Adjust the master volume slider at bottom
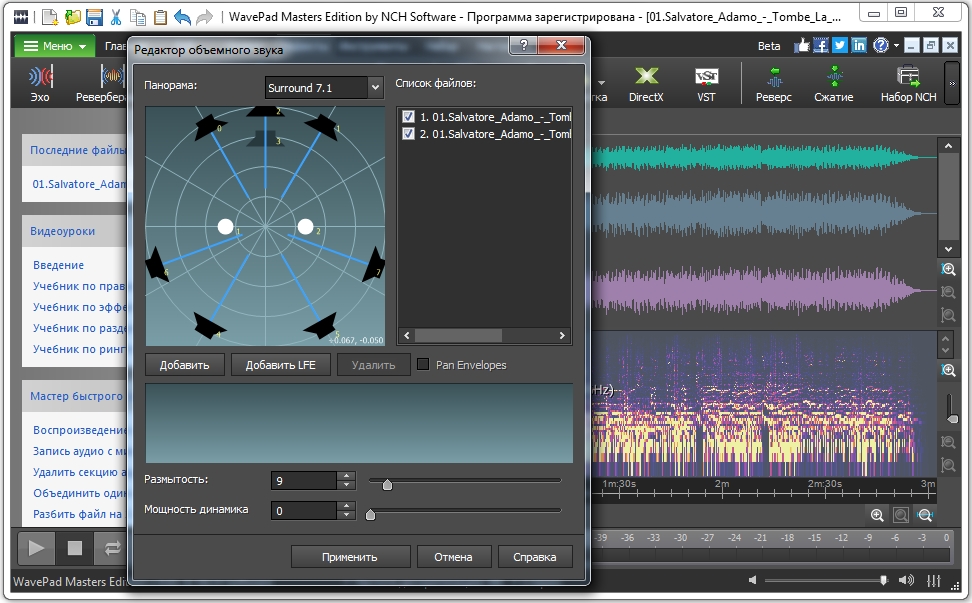The image size is (972, 603). click(883, 580)
